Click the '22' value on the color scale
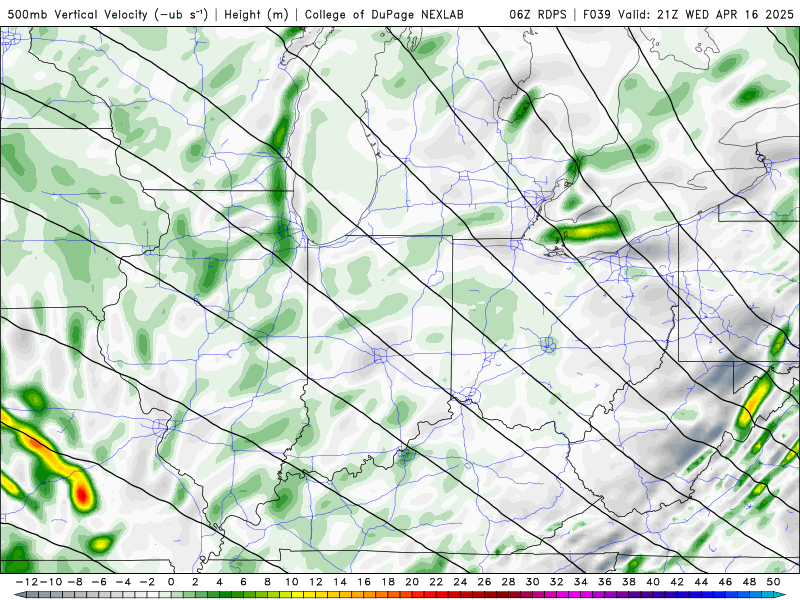Viewport: 800px width, 600px height. [436, 582]
